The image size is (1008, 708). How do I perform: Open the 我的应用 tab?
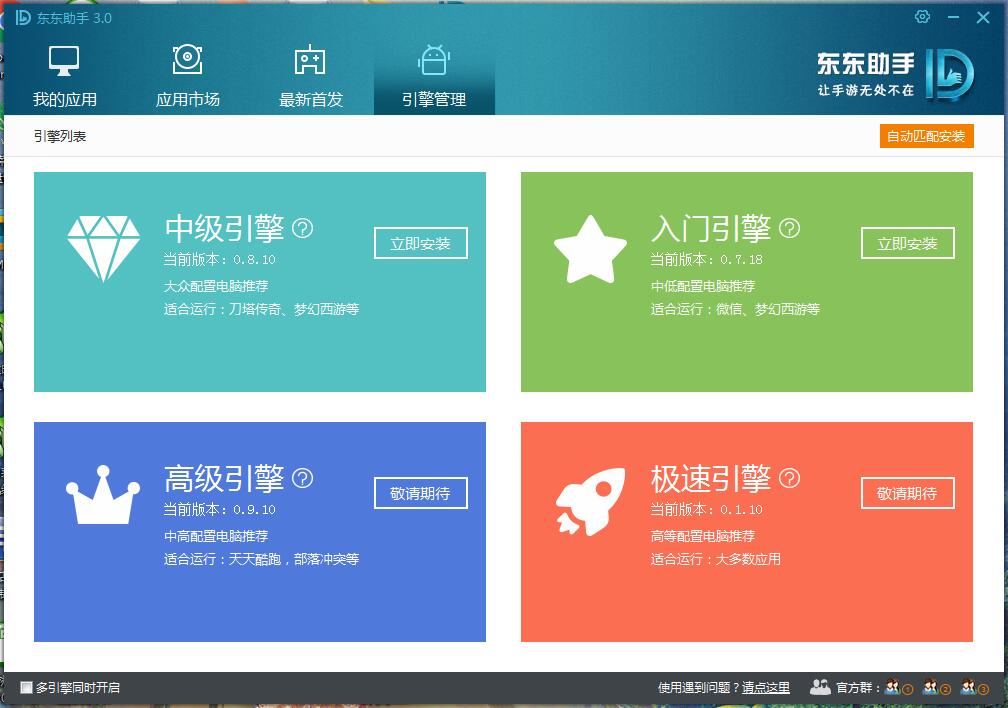coord(64,76)
